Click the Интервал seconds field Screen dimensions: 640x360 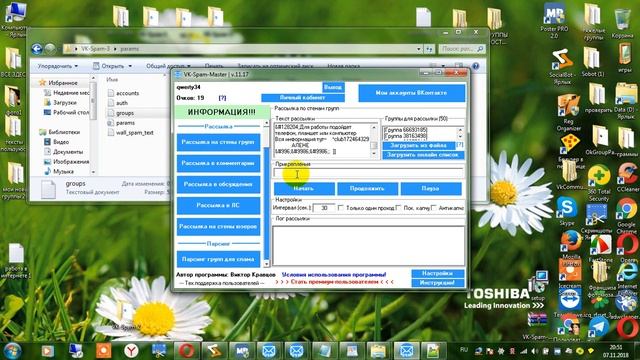click(324, 208)
